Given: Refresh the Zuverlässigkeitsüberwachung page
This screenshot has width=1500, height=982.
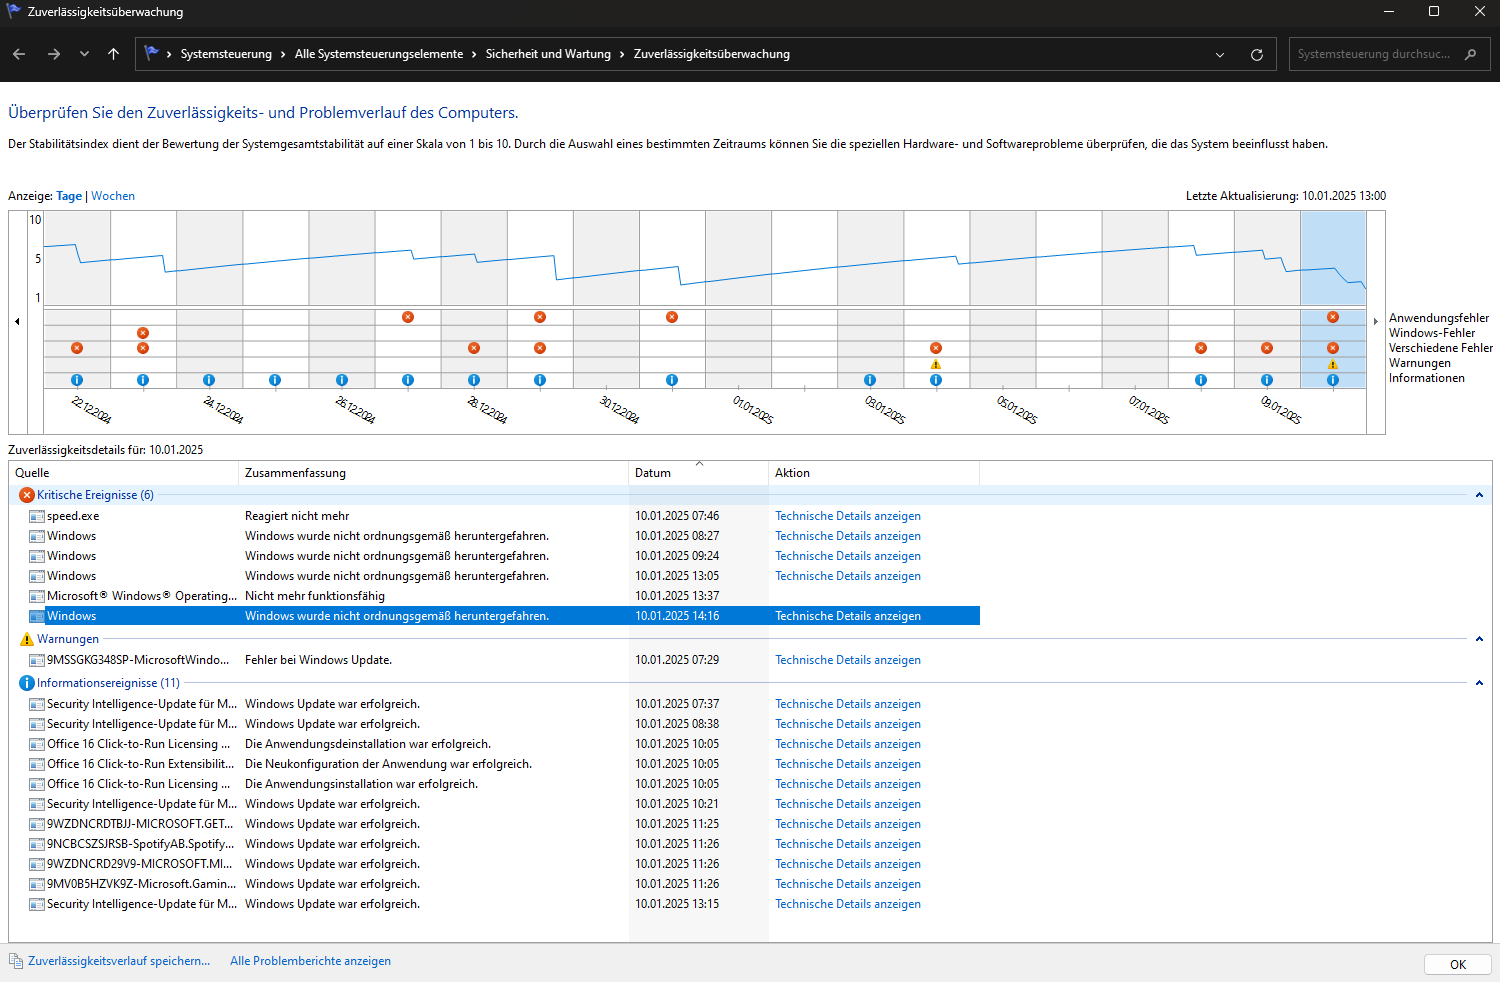Looking at the screenshot, I should (x=1257, y=54).
